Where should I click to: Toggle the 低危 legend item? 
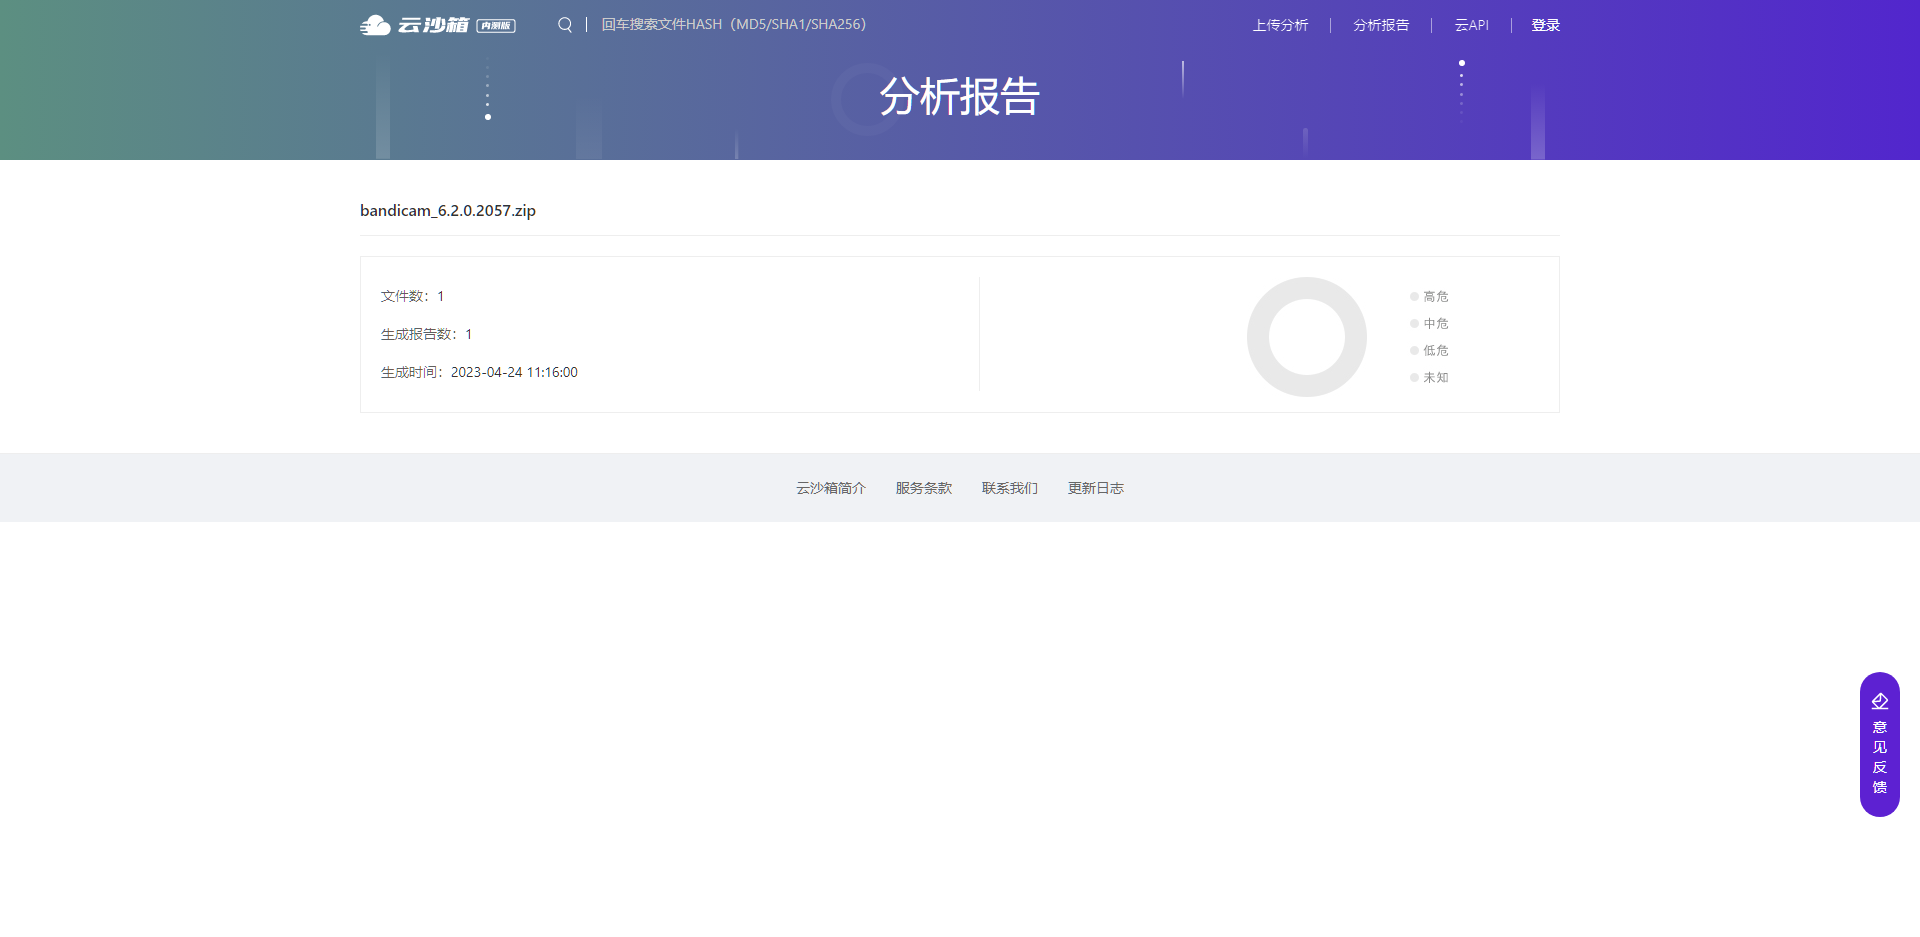[x=1429, y=350]
